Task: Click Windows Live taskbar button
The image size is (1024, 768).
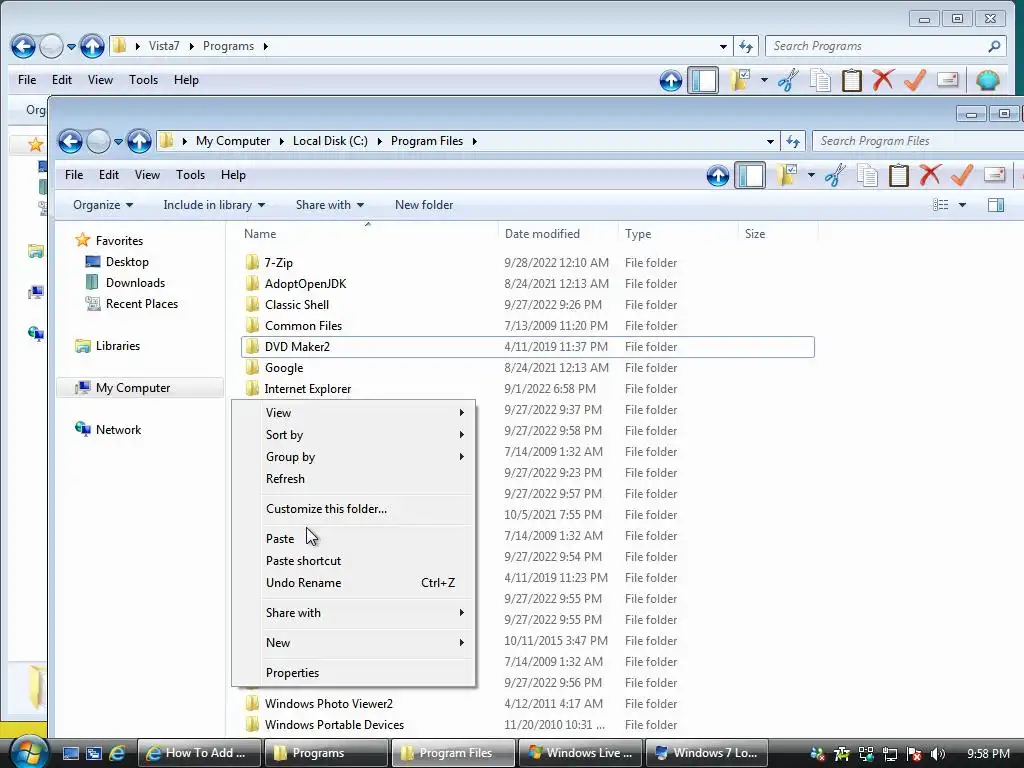Action: pyautogui.click(x=581, y=753)
